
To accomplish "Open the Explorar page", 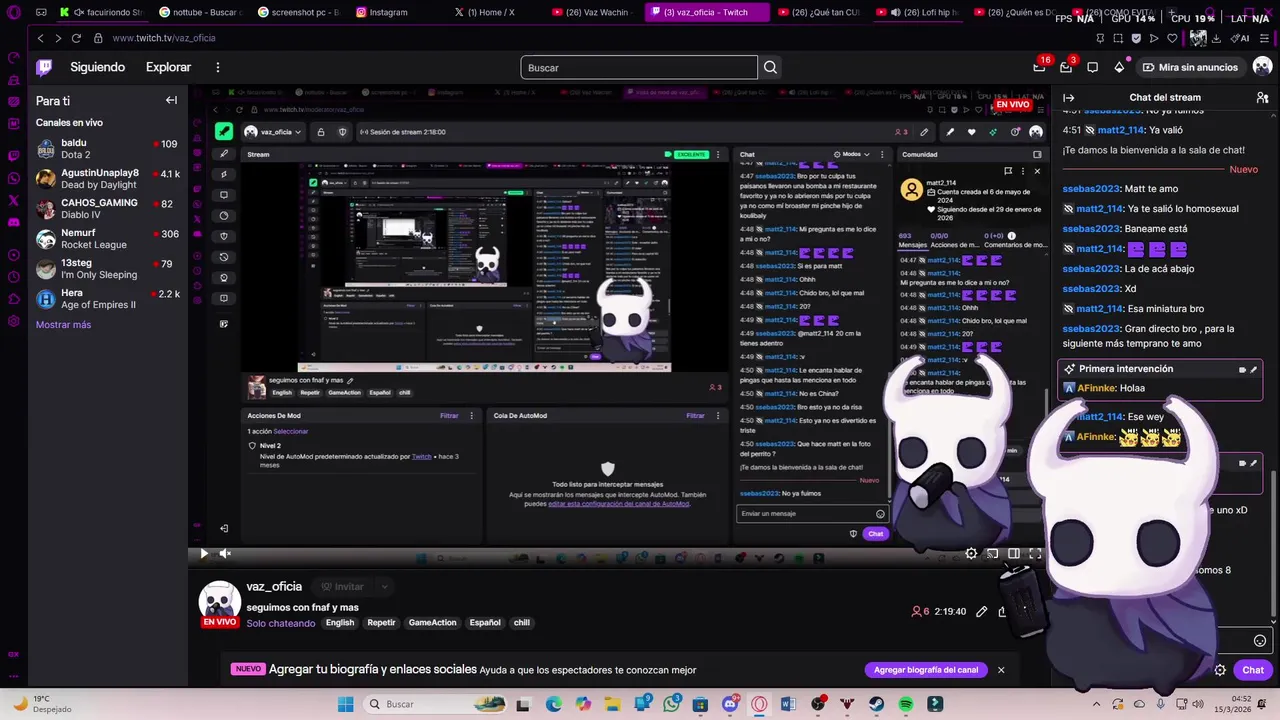I will click(168, 67).
